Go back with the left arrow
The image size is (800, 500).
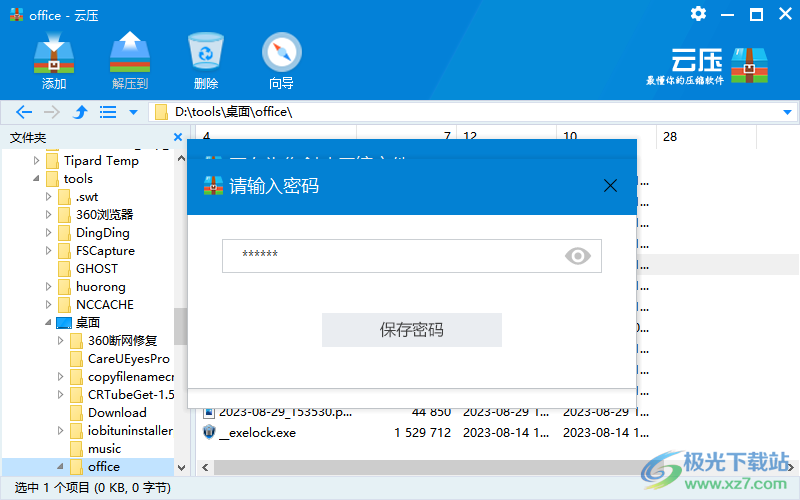tap(24, 112)
